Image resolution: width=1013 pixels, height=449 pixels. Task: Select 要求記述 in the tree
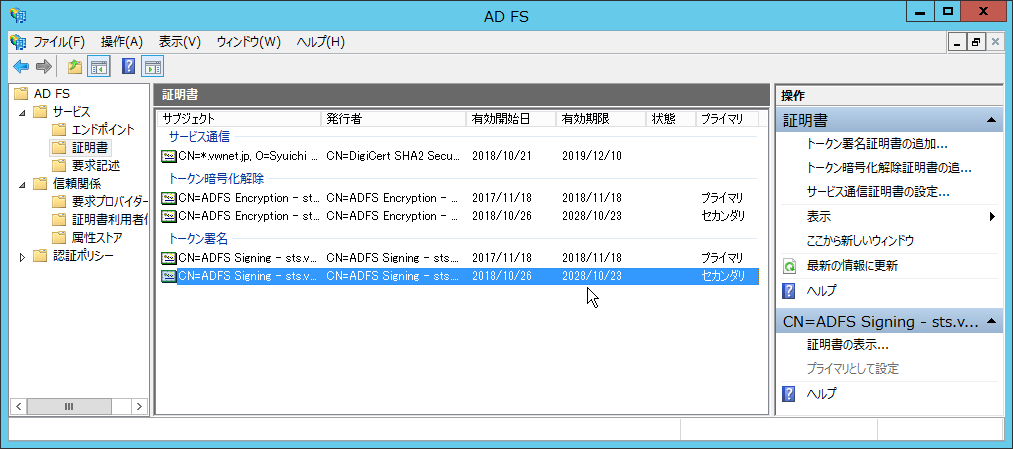pyautogui.click(x=96, y=165)
